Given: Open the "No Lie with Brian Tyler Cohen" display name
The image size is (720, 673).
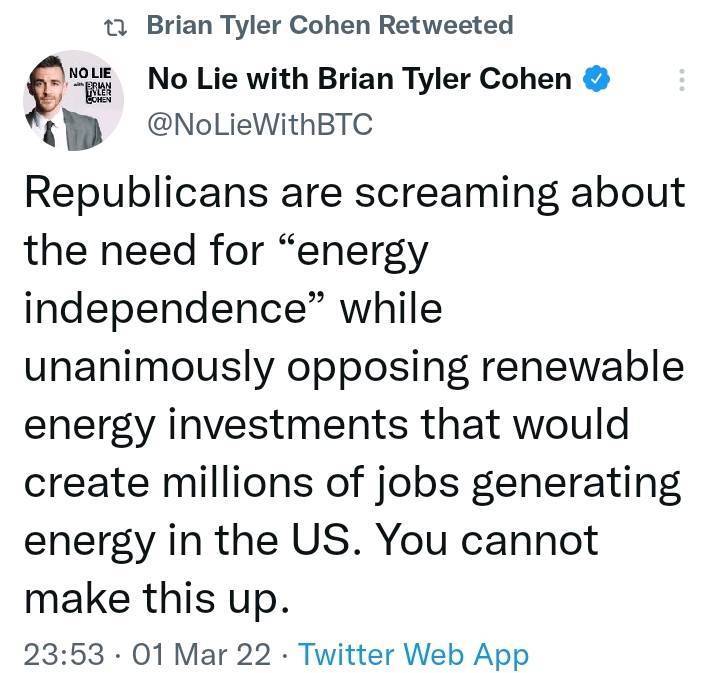Looking at the screenshot, I should 360,78.
